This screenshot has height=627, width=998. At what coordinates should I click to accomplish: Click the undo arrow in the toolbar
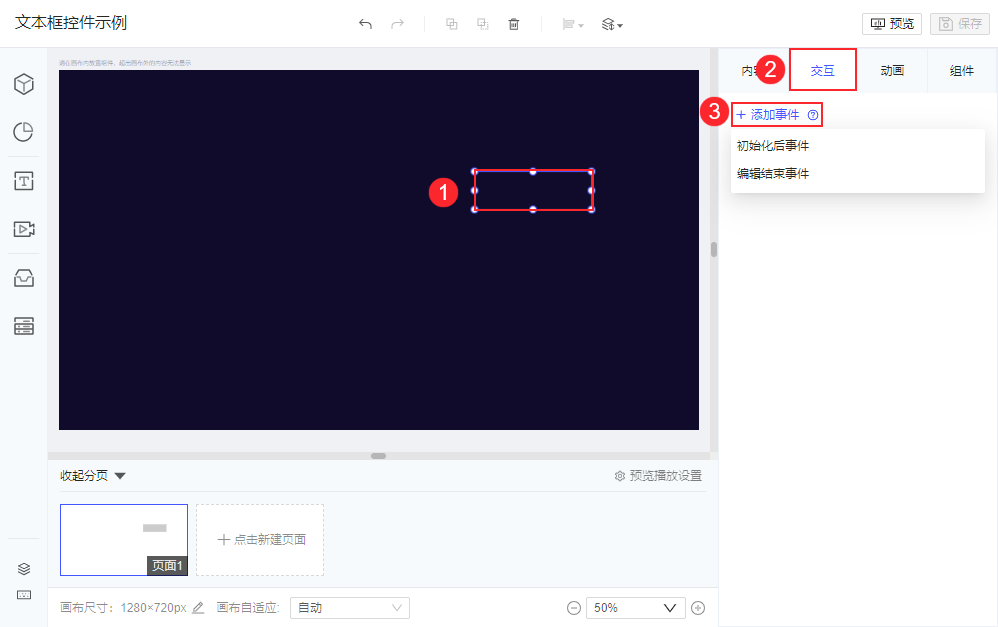pos(365,24)
